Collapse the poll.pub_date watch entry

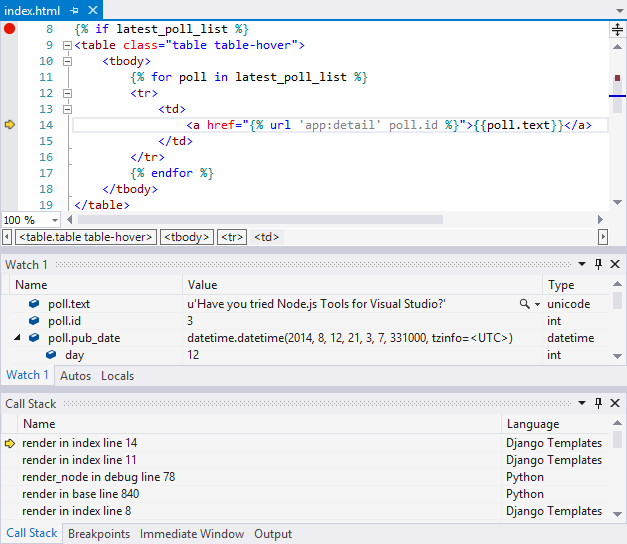(18, 338)
